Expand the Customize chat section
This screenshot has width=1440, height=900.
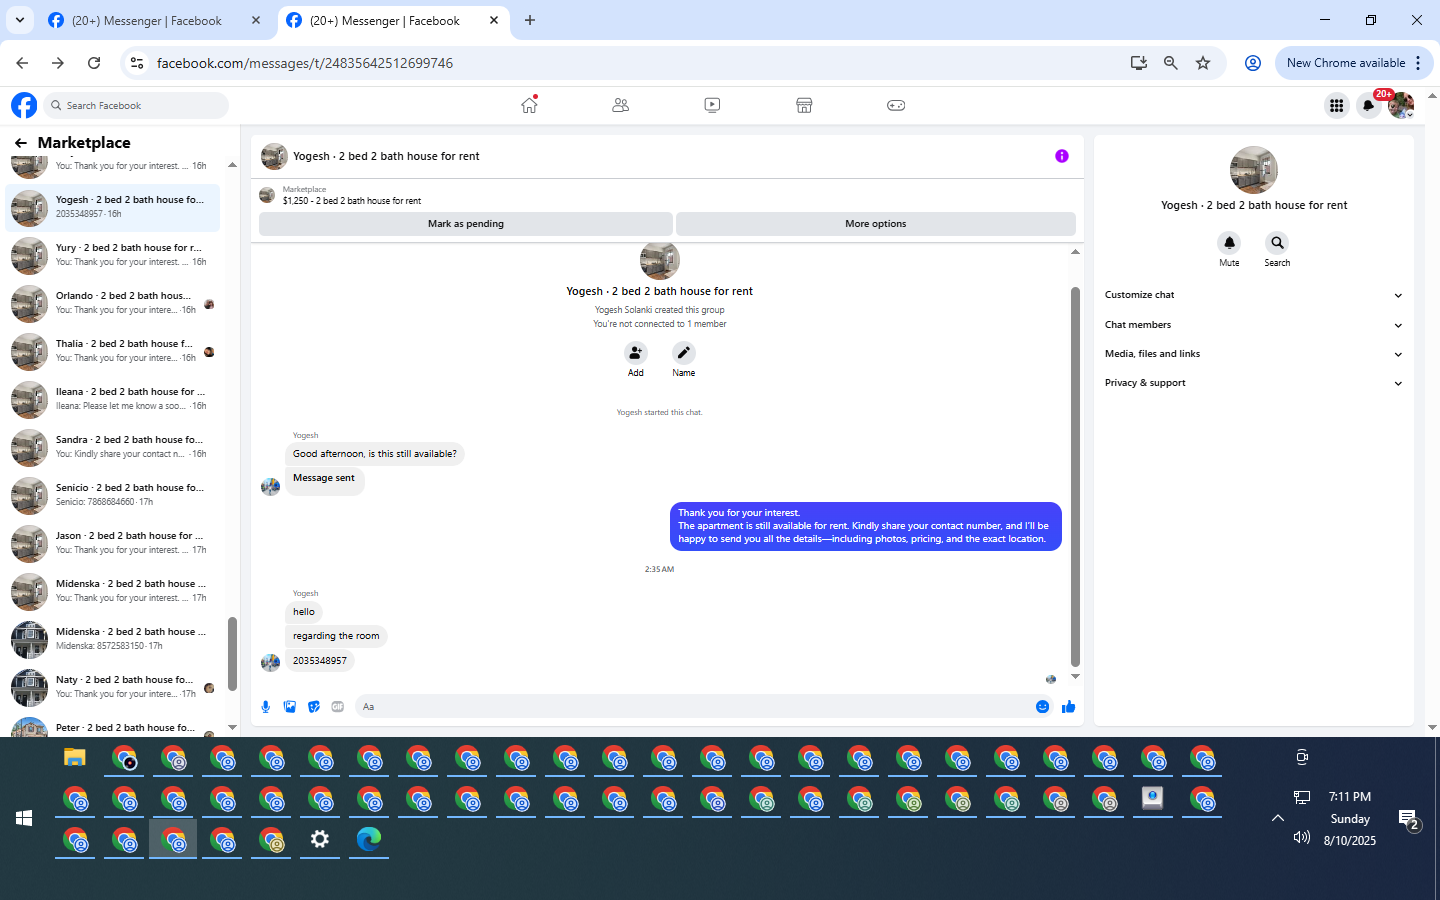click(x=1253, y=295)
